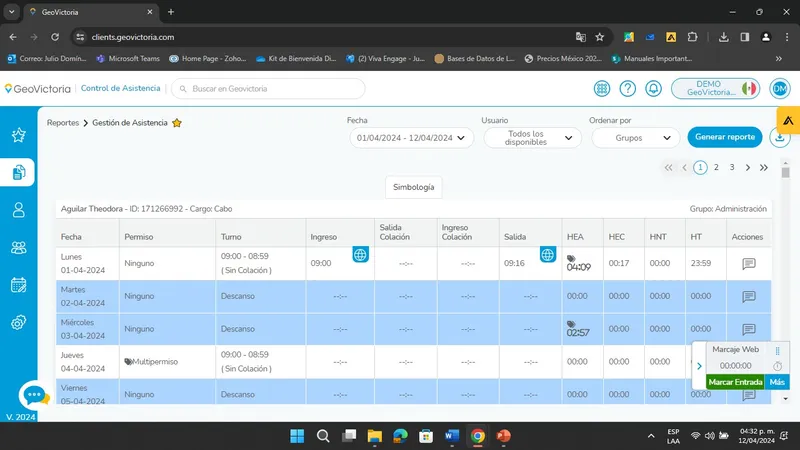Screen dimensions: 800x450
Task: Open the settings gear sidebar icon
Action: pos(18,322)
